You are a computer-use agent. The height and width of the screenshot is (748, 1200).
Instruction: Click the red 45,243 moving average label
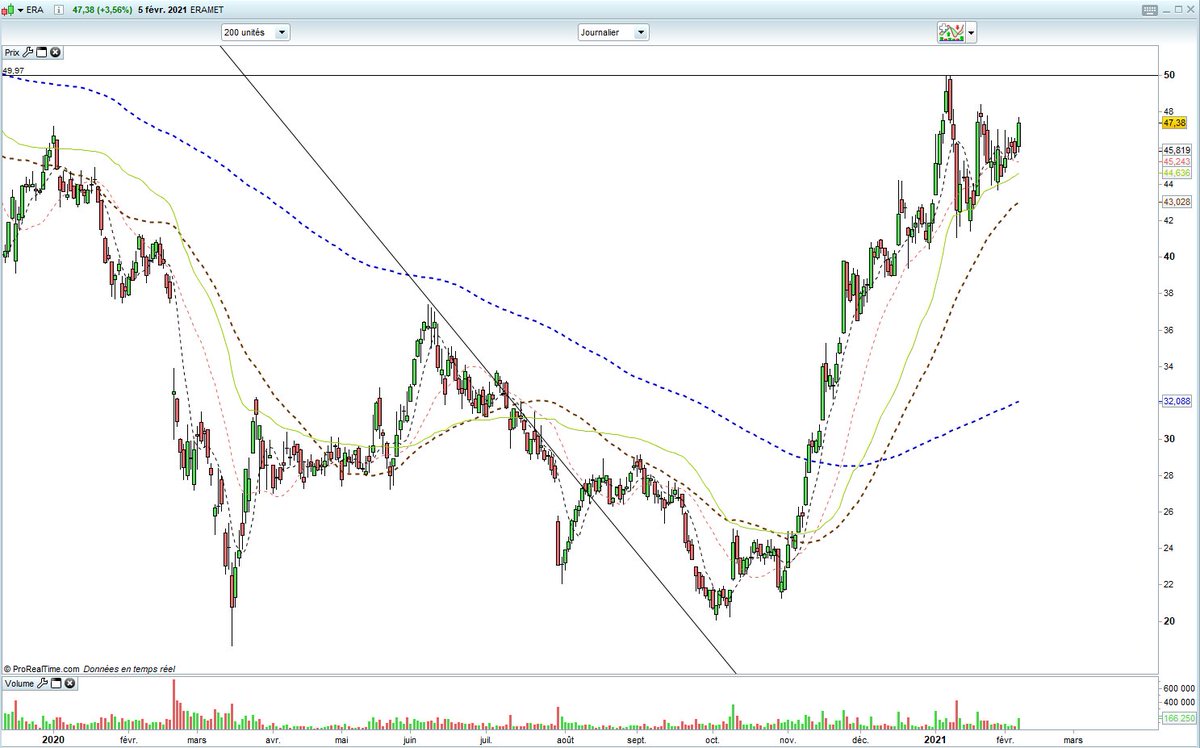[x=1176, y=161]
